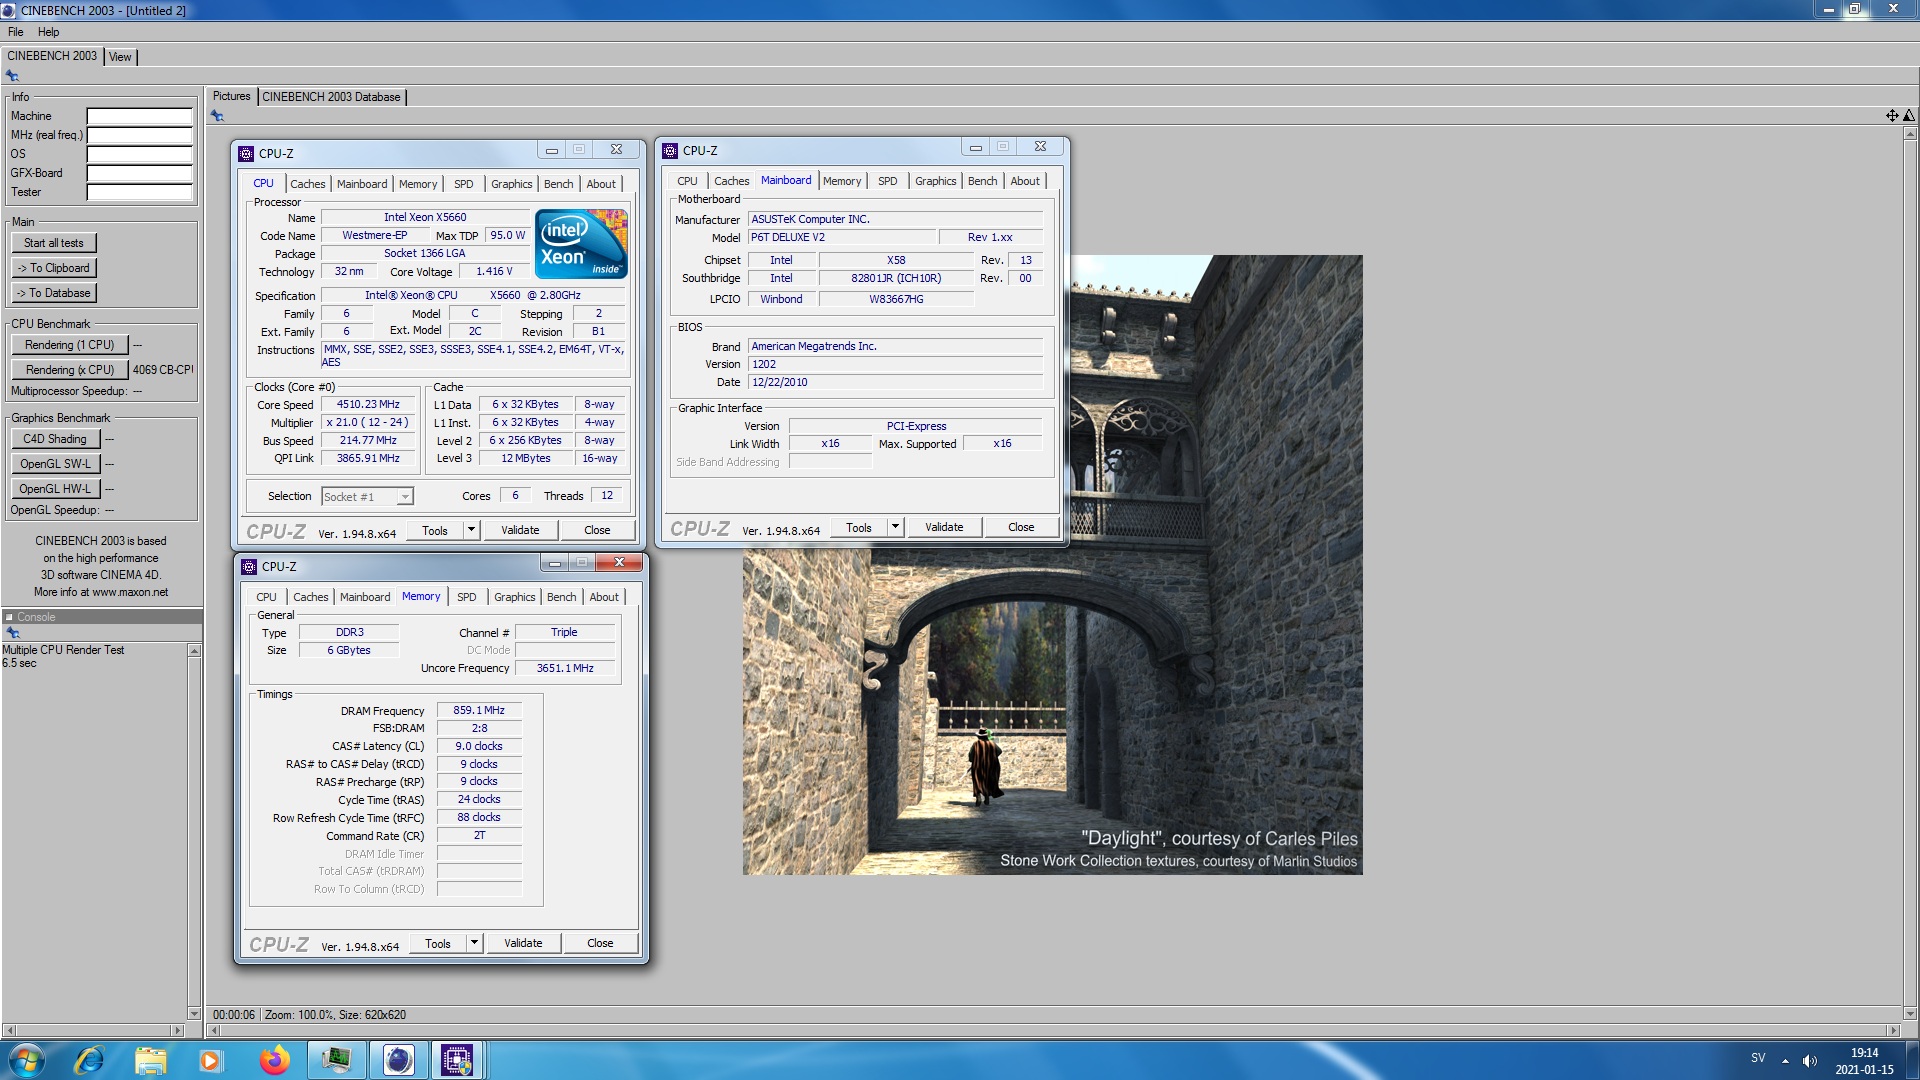1920x1080 pixels.
Task: Run OpenGL SW-L benchmark
Action: (55, 464)
